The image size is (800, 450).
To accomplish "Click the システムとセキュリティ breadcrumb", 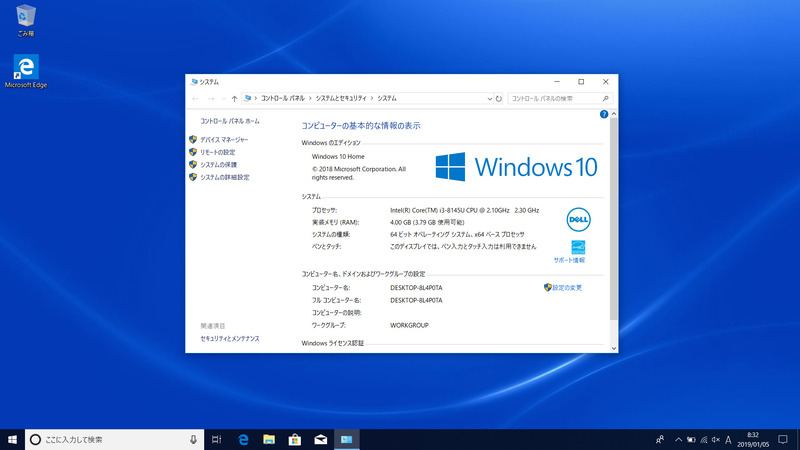I will [x=341, y=98].
